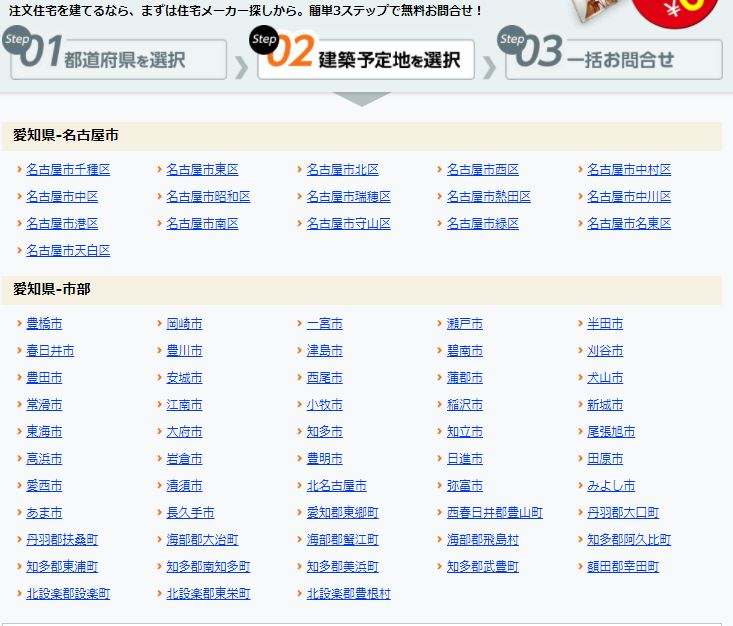Select 名古屋市緑区 link
This screenshot has width=733, height=626.
point(482,224)
